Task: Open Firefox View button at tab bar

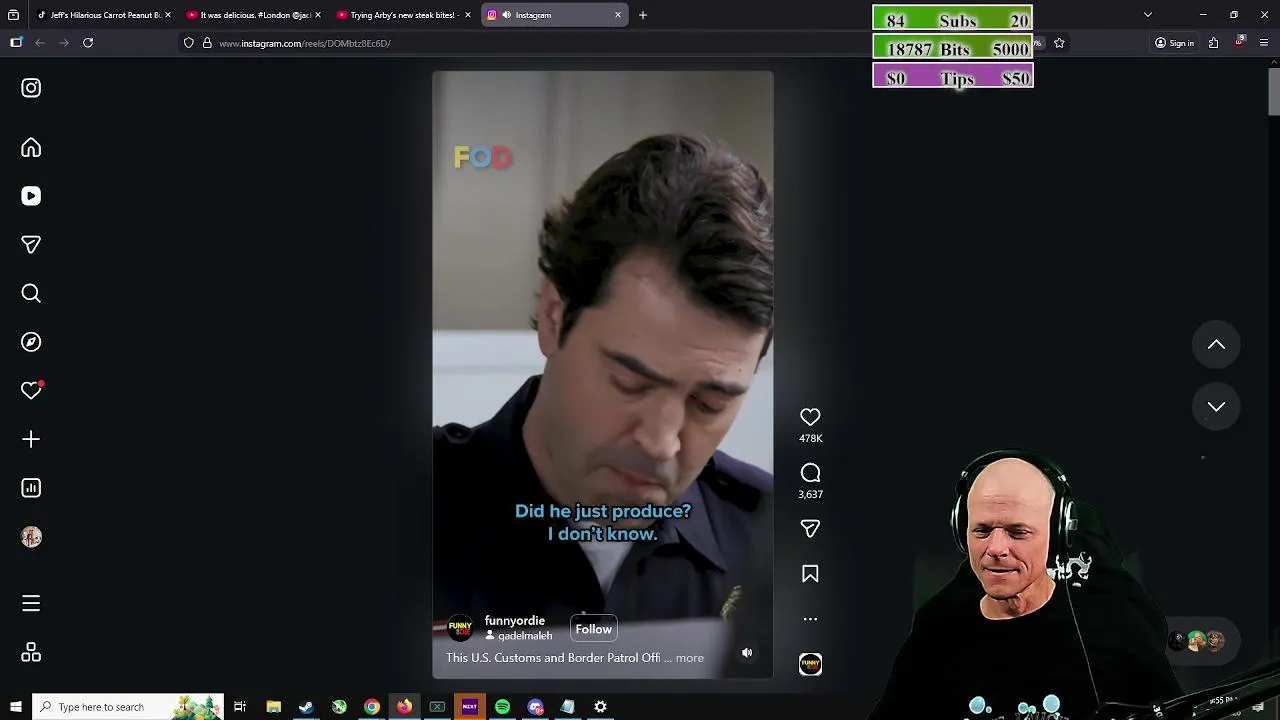Action: [14, 15]
